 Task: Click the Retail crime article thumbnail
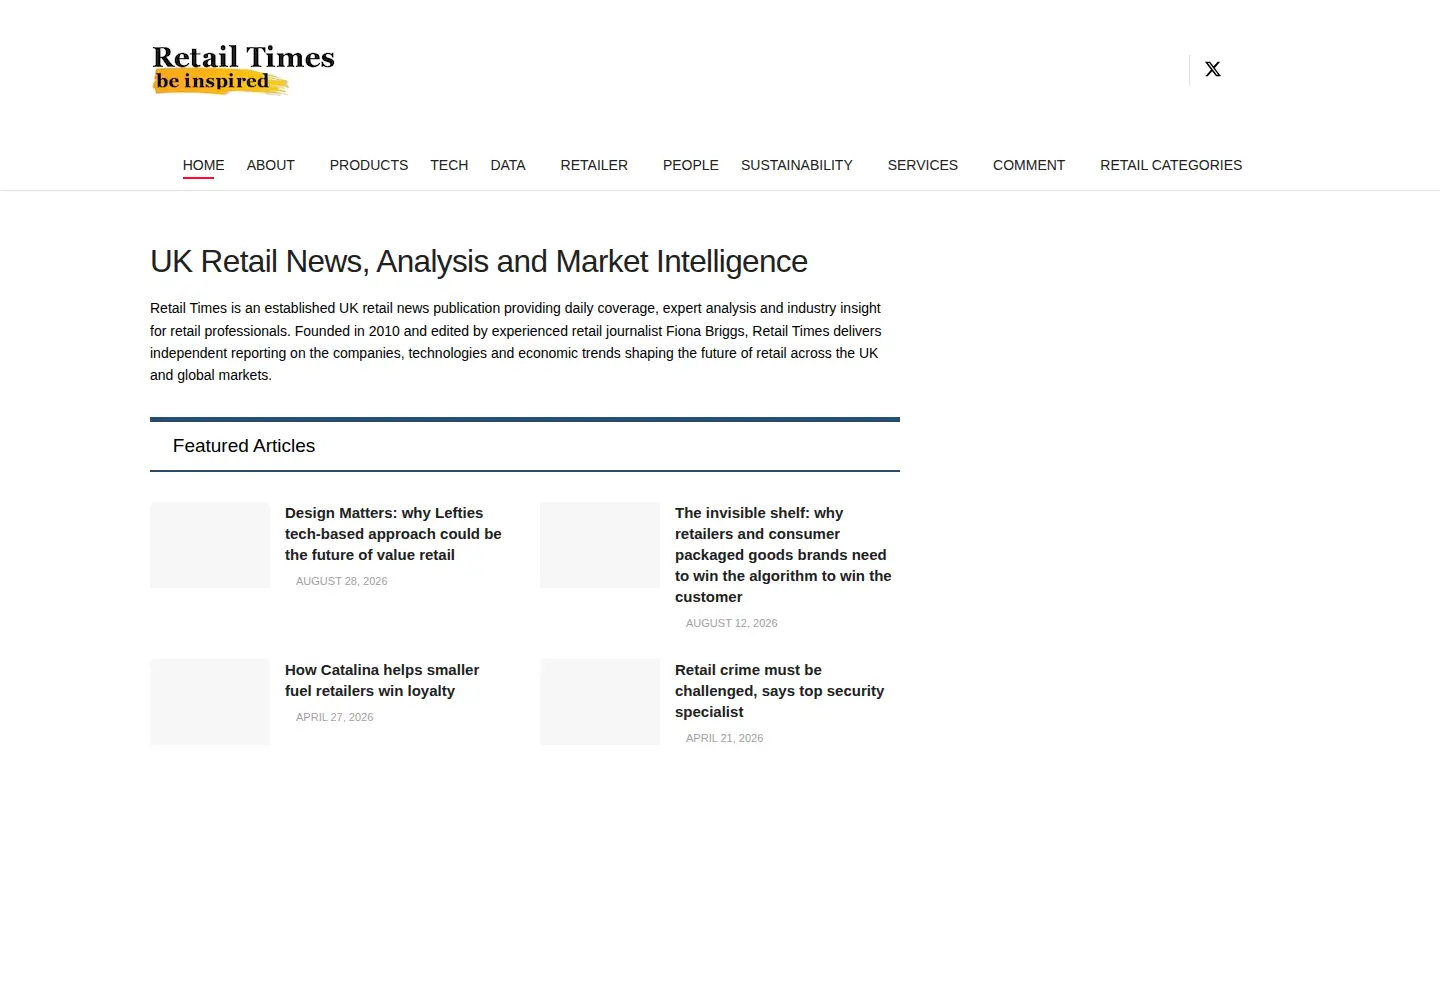[600, 702]
